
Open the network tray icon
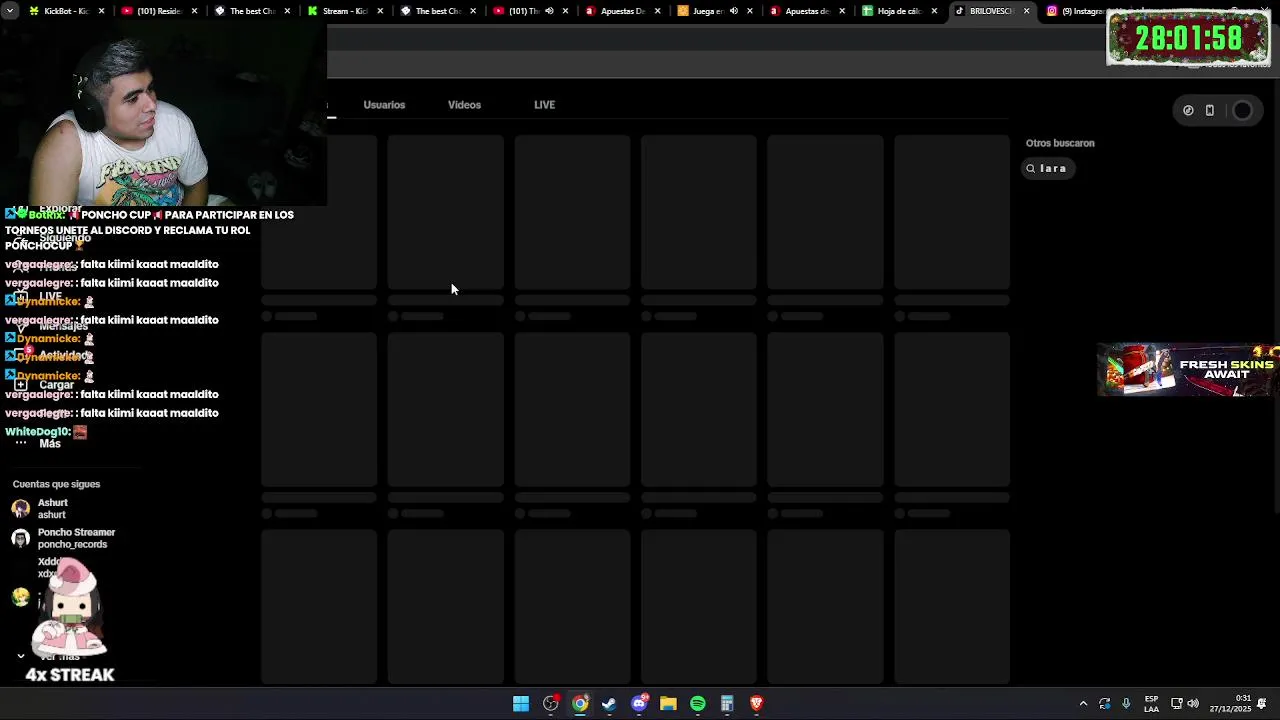click(x=1177, y=704)
